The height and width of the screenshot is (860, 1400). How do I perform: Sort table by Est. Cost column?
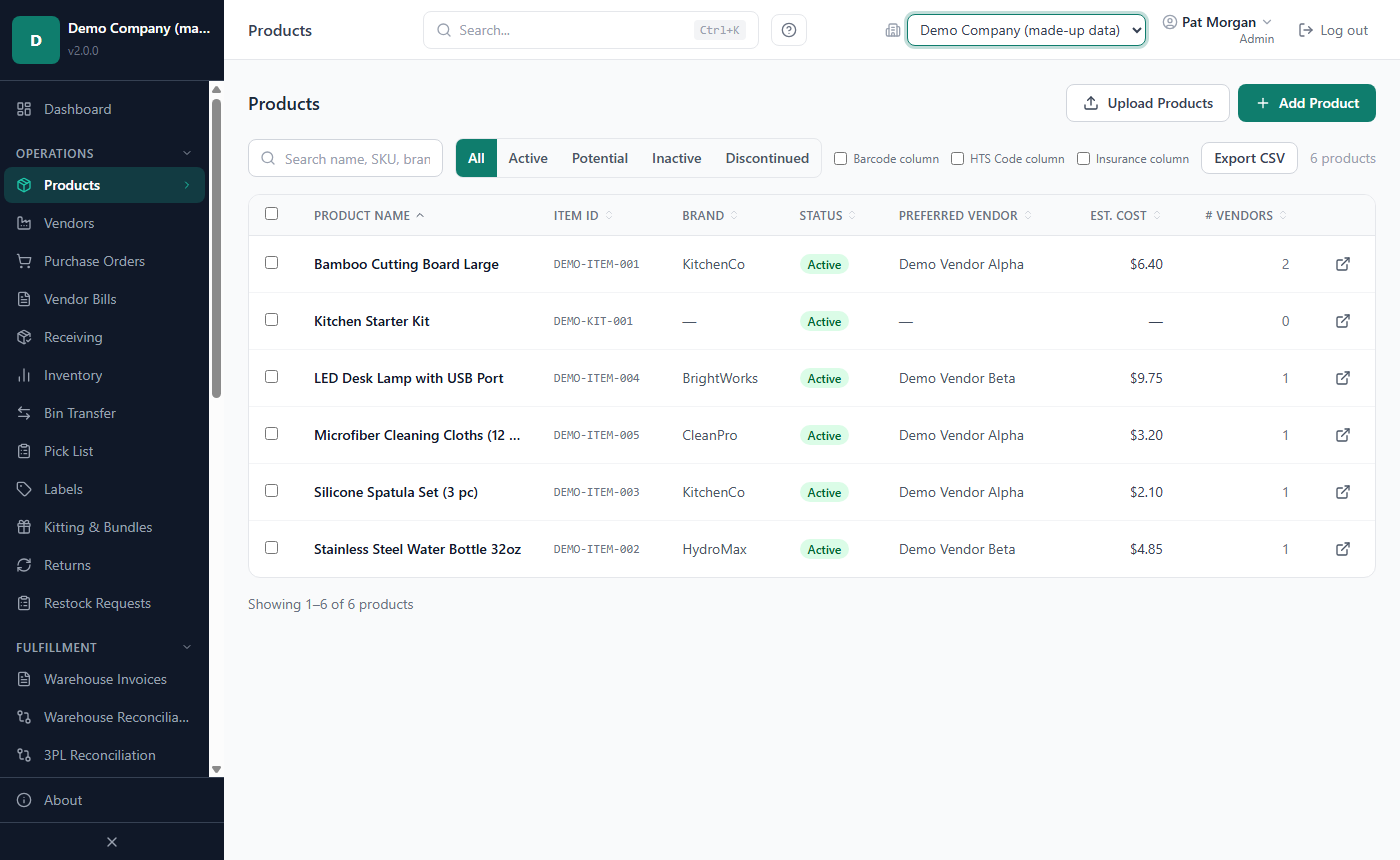pyautogui.click(x=1125, y=215)
